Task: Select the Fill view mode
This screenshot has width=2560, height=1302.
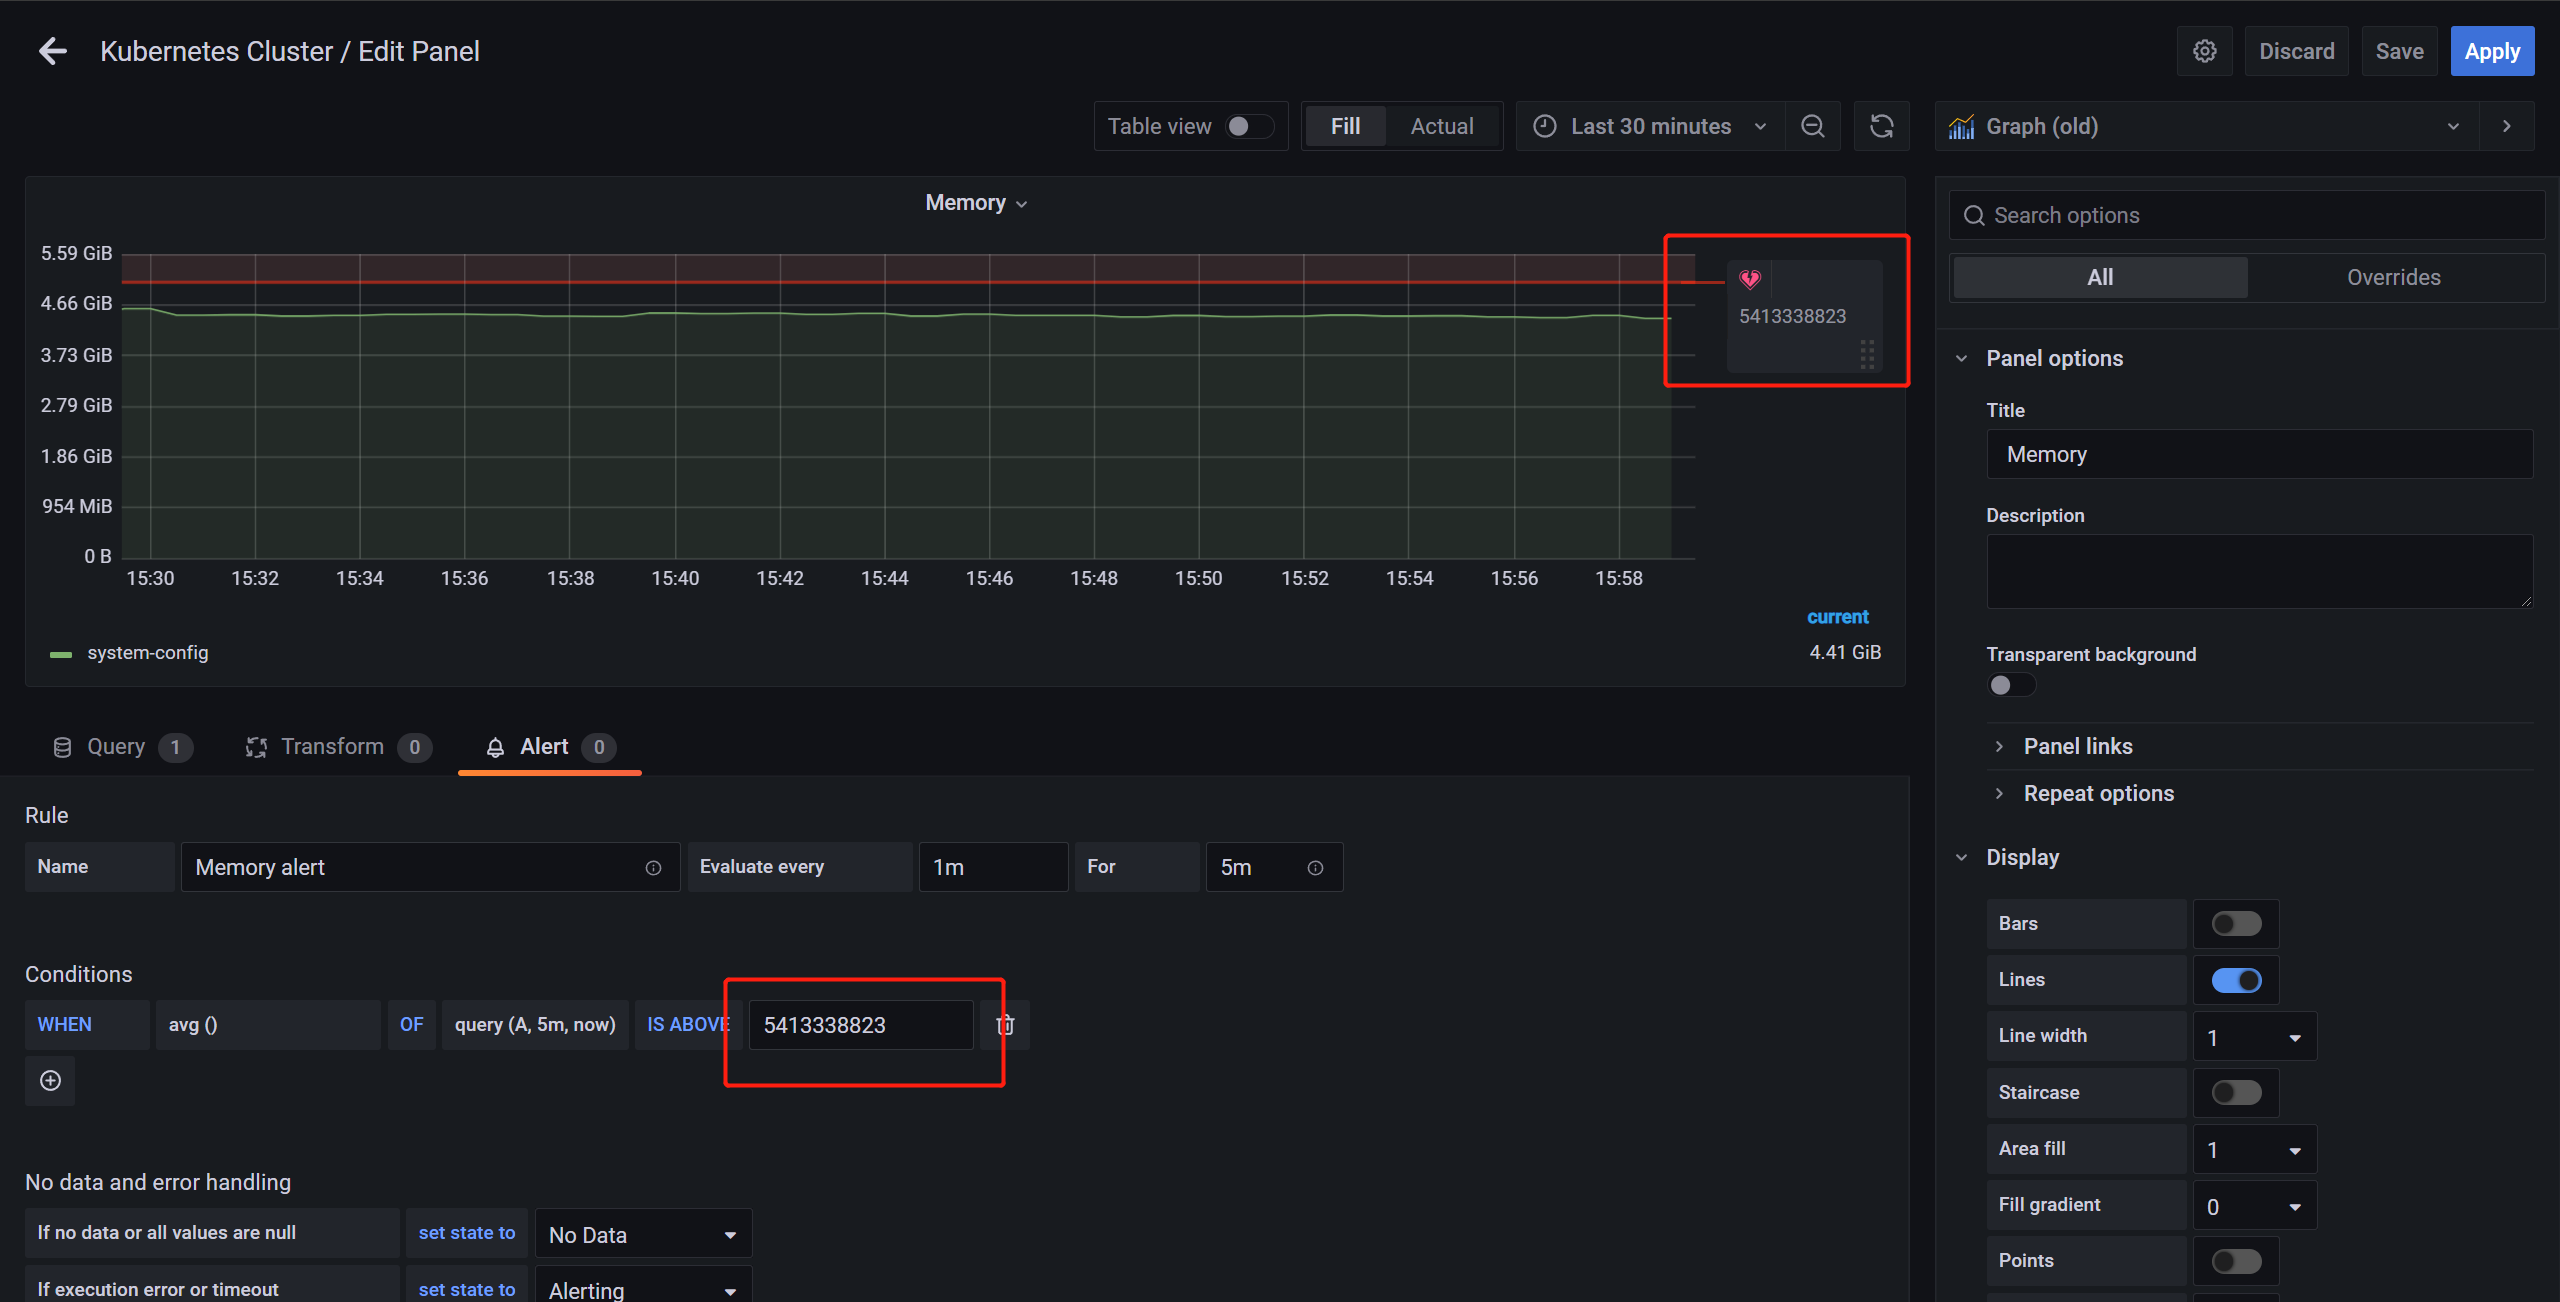Action: coord(1345,126)
